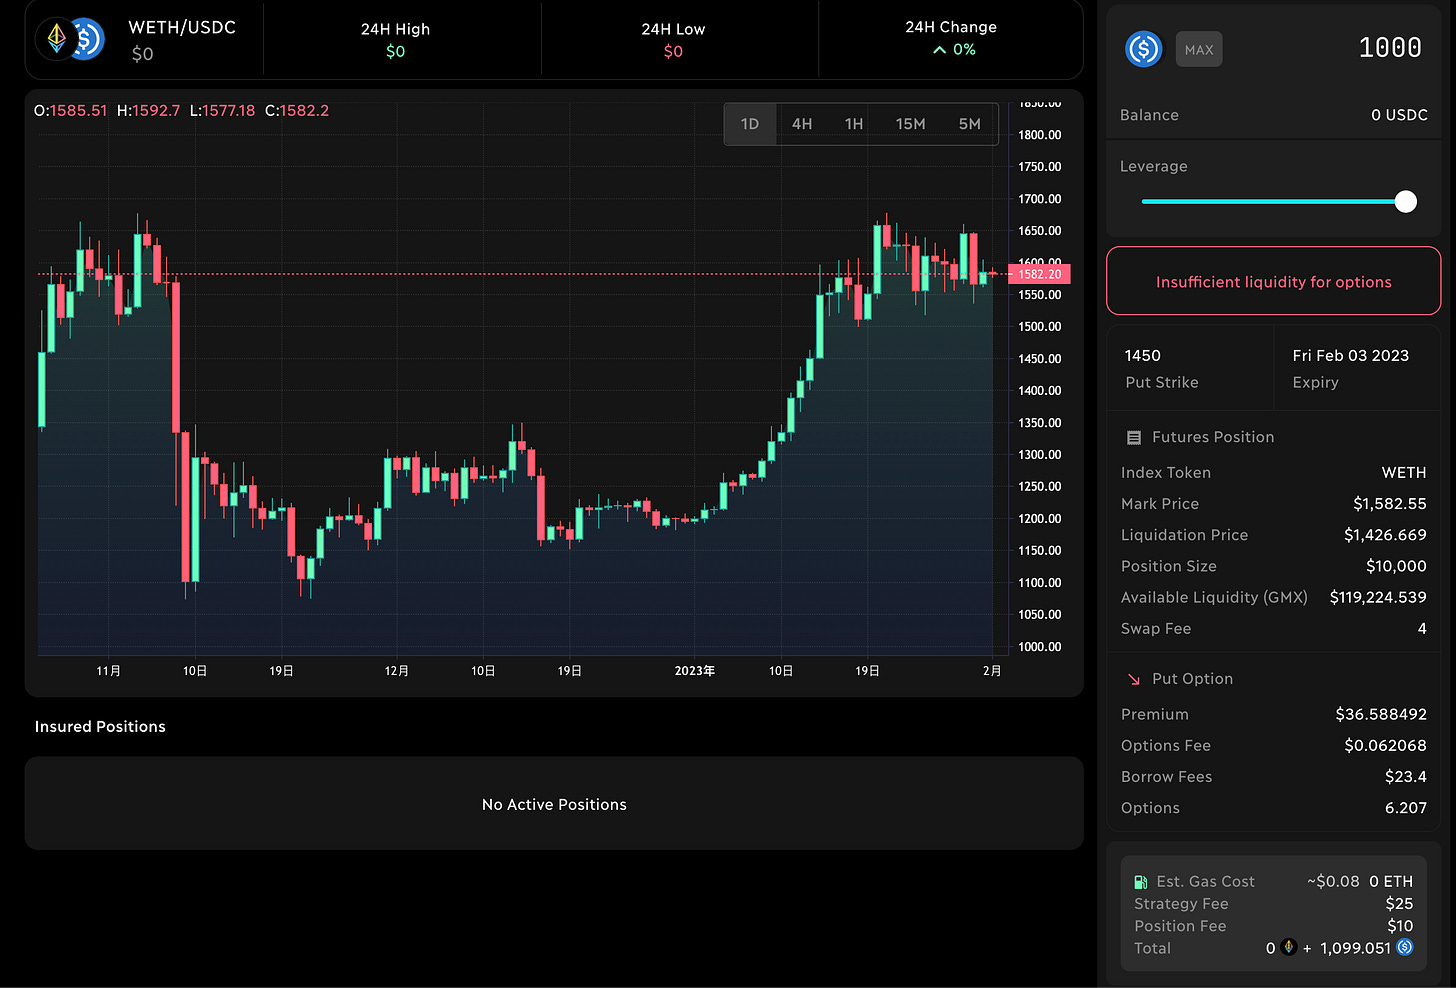
Task: Click the 1800.00 price axis label
Action: [1040, 135]
